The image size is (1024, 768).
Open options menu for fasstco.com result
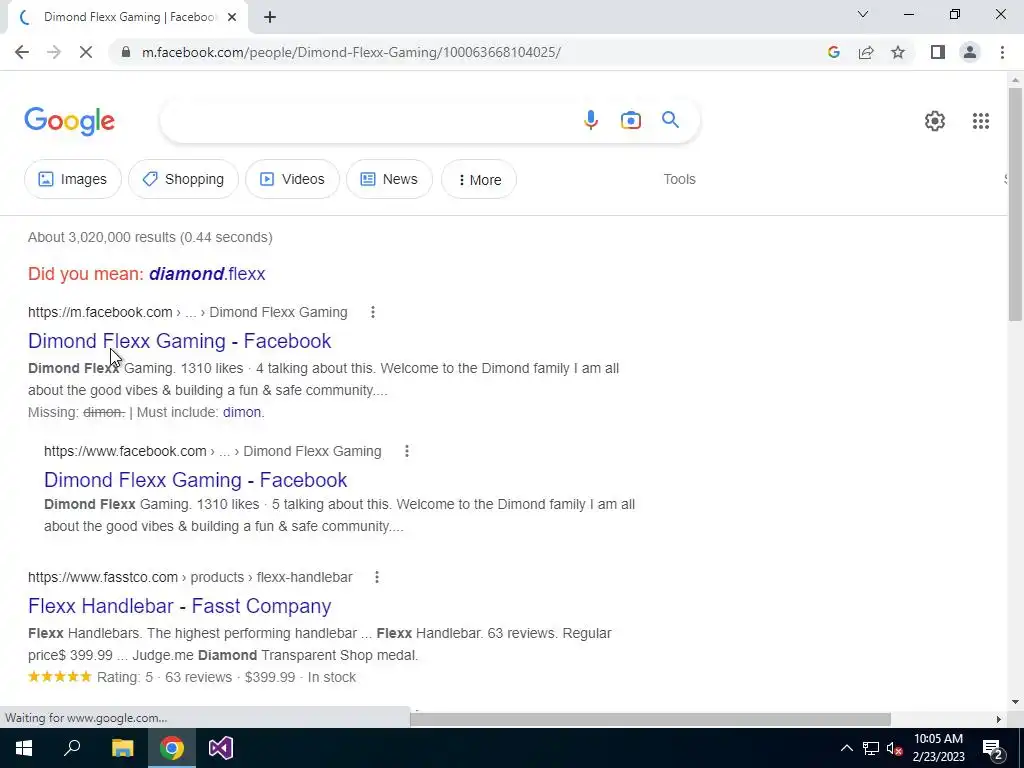pos(377,577)
